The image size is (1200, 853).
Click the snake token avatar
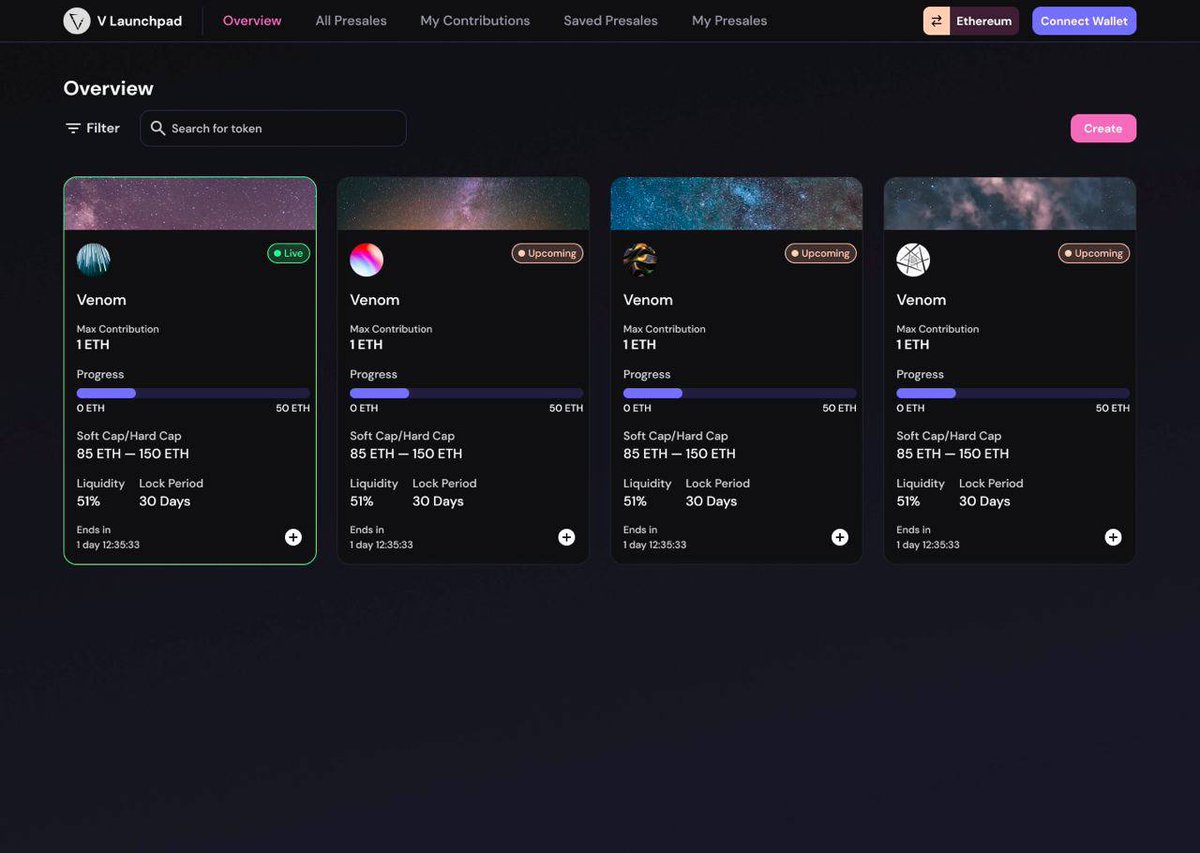pyautogui.click(x=640, y=260)
